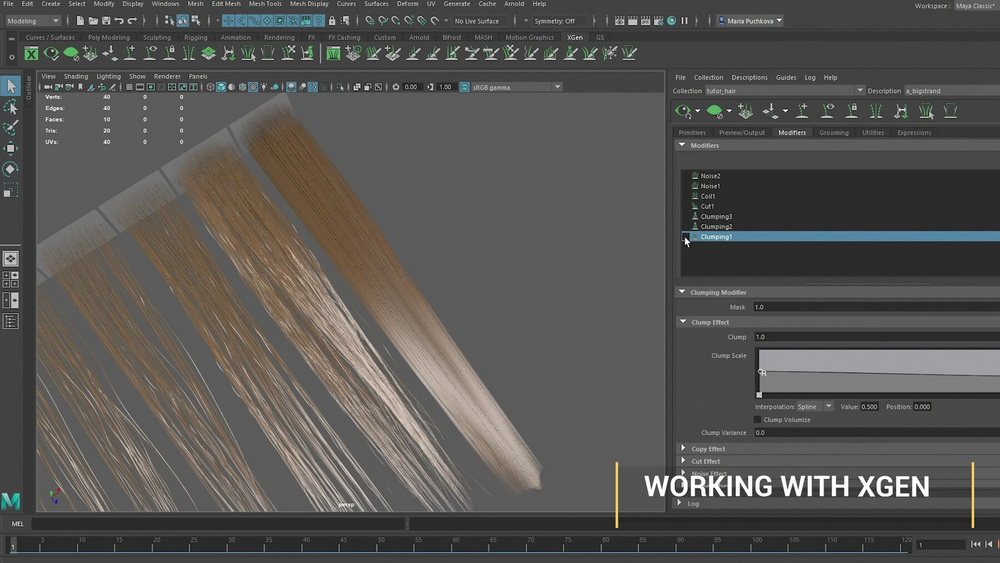1000x563 pixels.
Task: Click the update preview eye icon in XGen panel
Action: 683,112
